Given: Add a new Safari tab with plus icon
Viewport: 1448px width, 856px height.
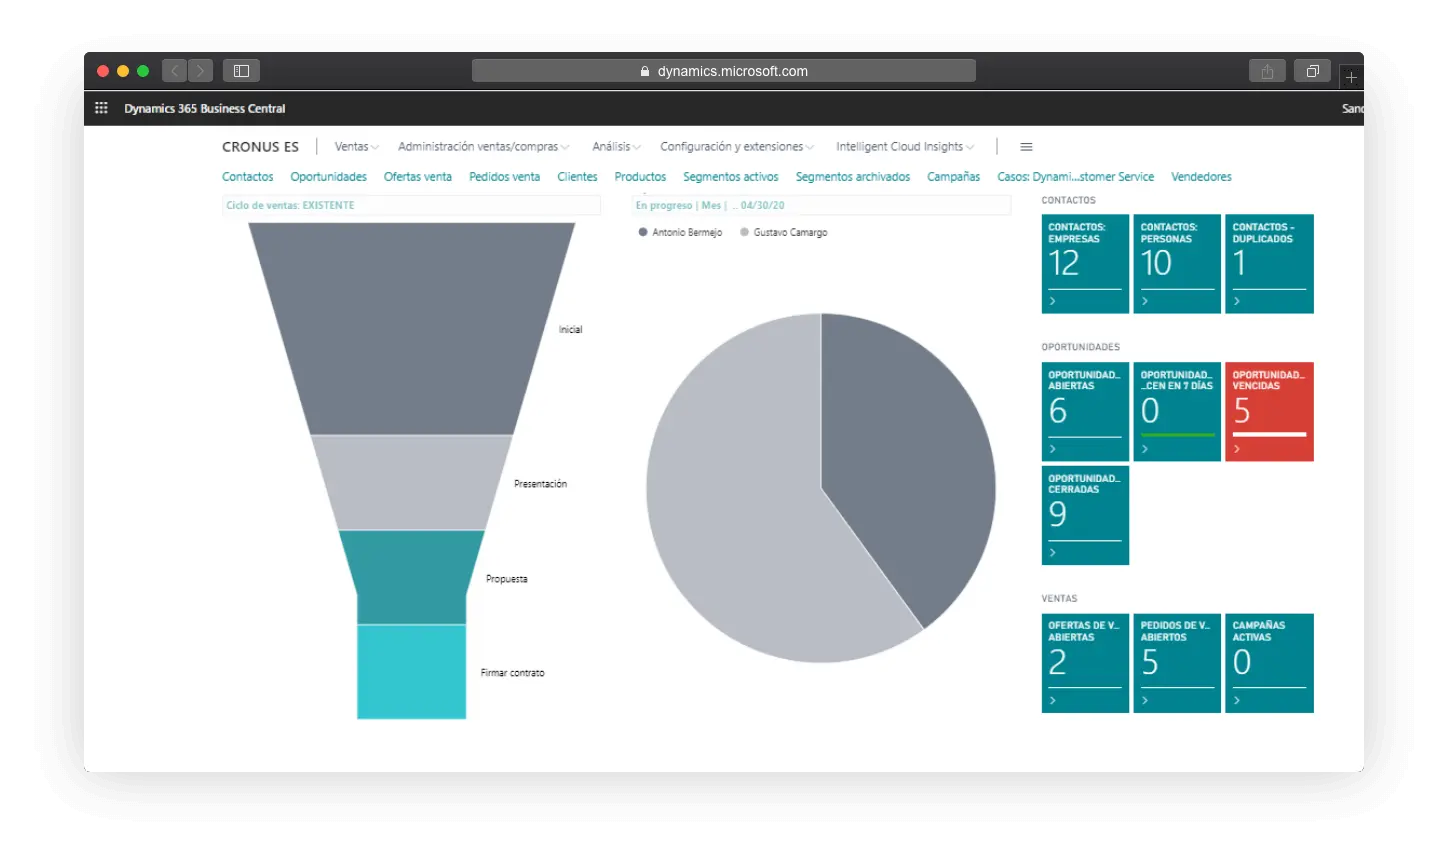Looking at the screenshot, I should point(1351,77).
